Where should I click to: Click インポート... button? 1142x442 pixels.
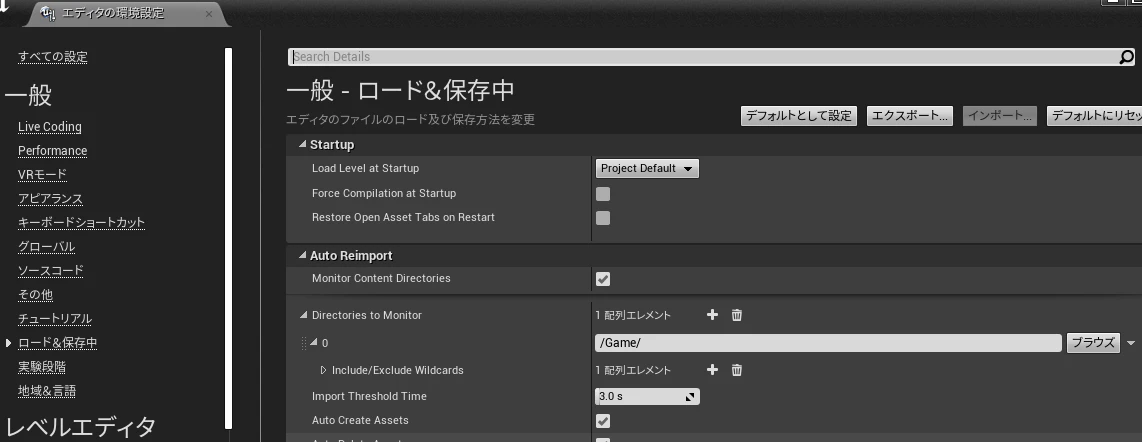[1000, 116]
